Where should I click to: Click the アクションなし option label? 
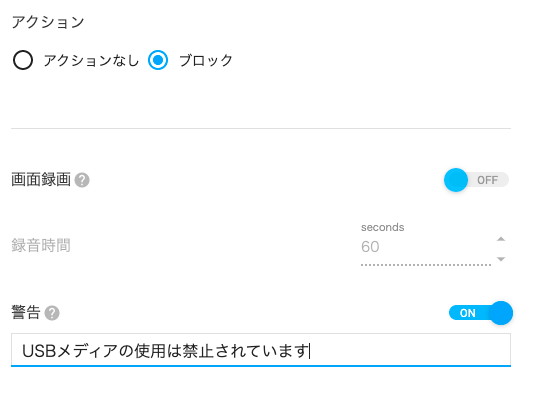pyautogui.click(x=91, y=60)
